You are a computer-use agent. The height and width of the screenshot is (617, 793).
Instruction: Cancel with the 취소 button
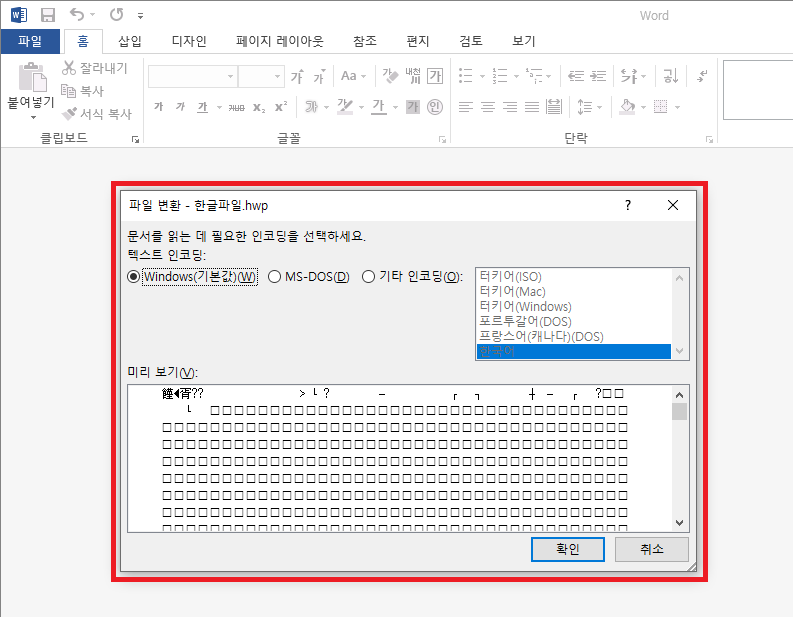point(651,549)
